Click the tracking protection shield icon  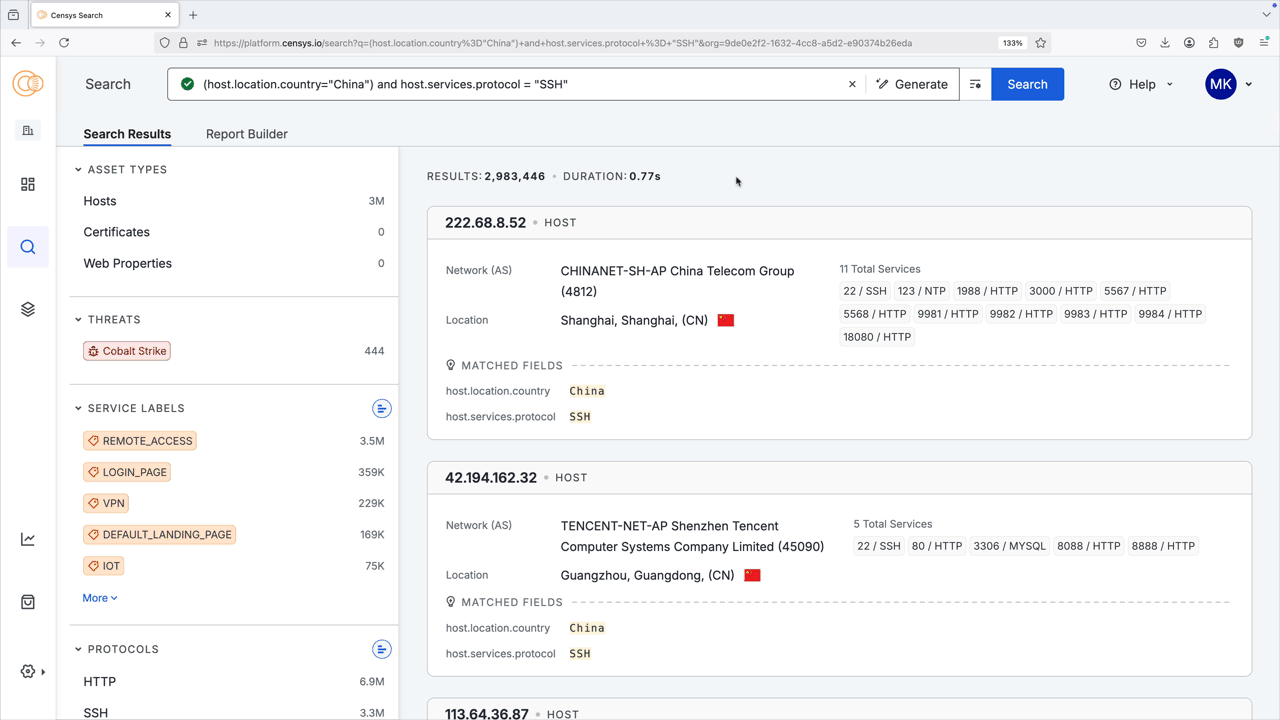click(x=164, y=43)
